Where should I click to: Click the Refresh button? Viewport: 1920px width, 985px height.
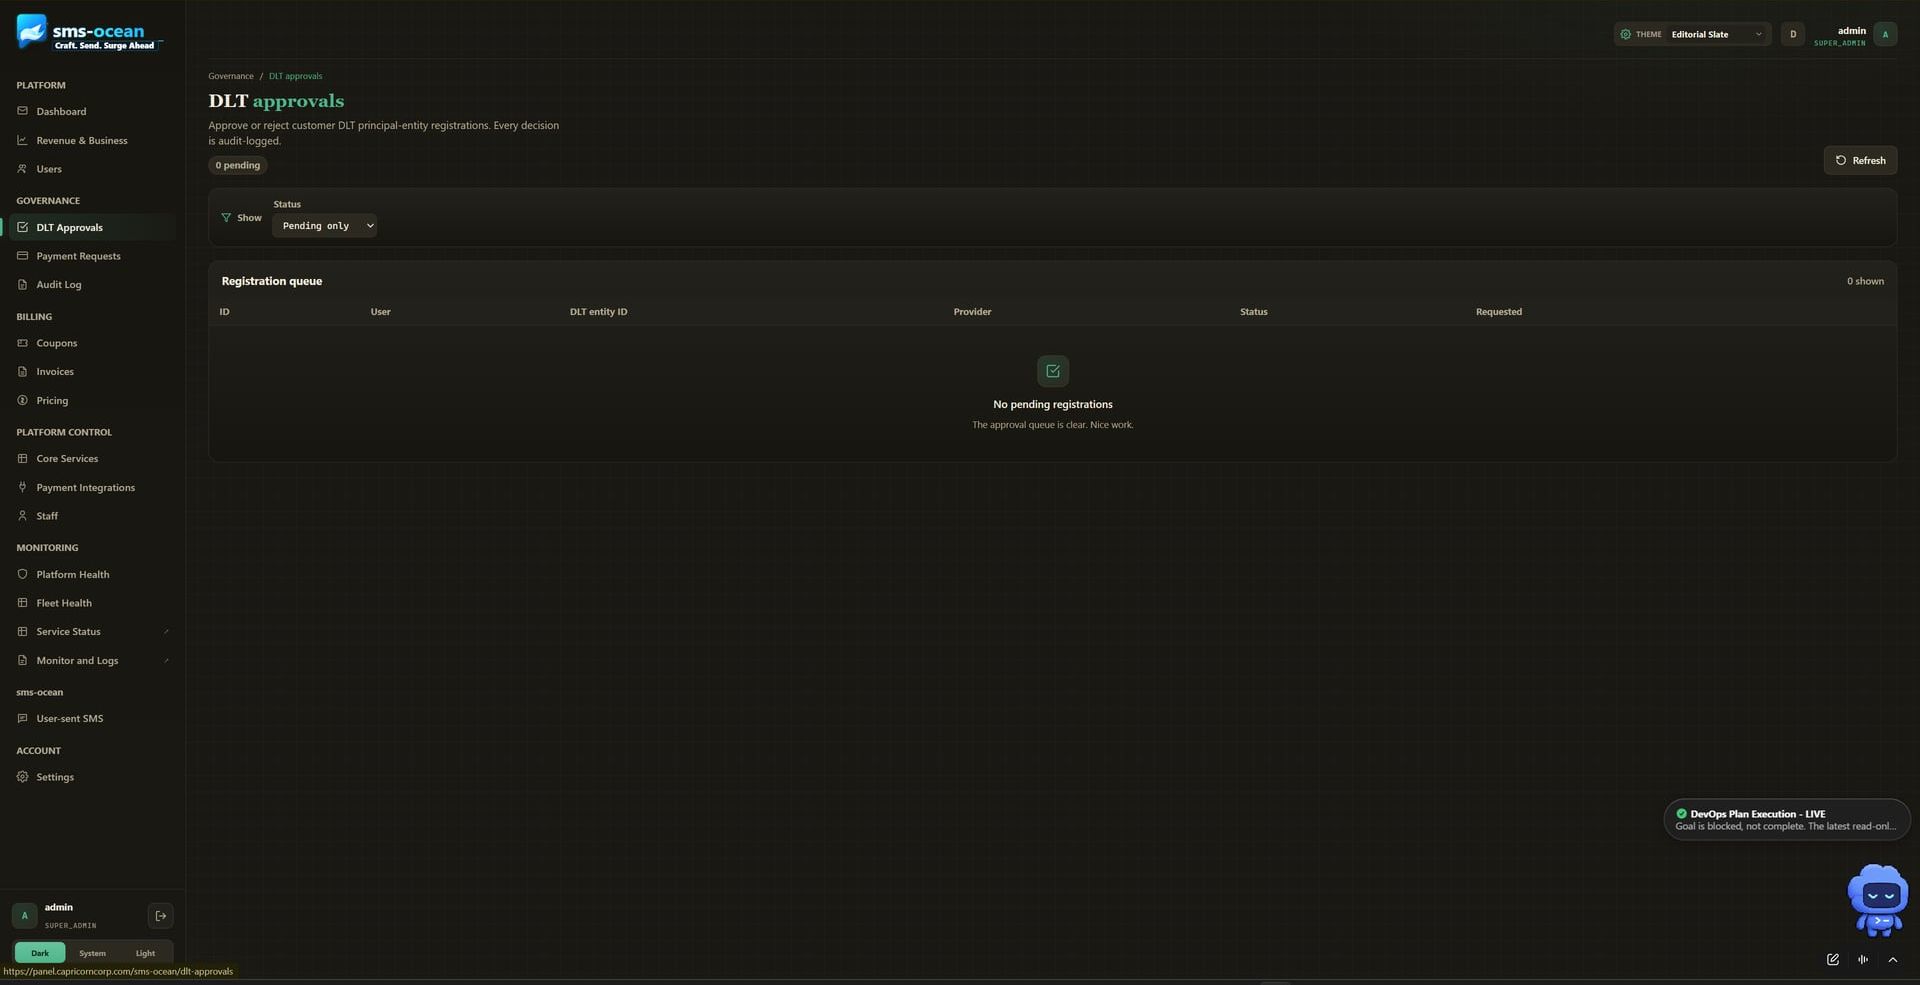click(1860, 160)
